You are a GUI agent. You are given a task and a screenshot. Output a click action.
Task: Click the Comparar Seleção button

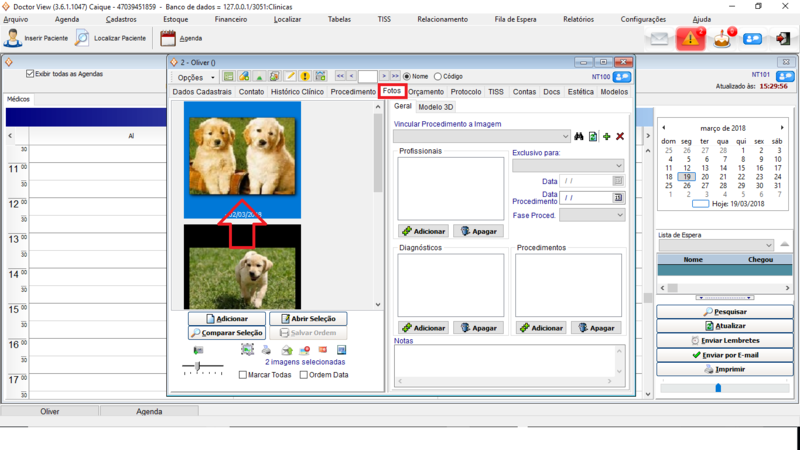click(226, 333)
